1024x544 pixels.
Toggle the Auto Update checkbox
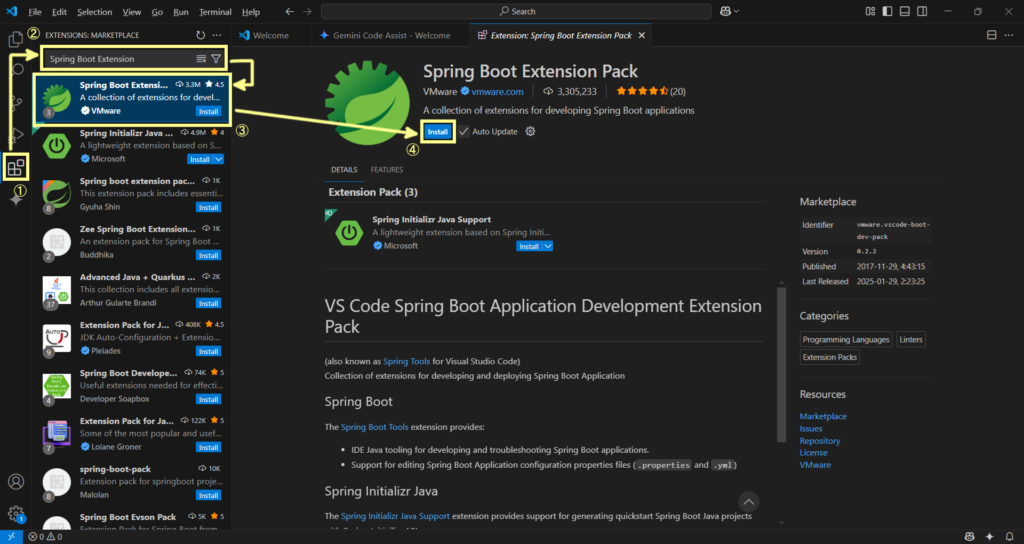[x=464, y=131]
